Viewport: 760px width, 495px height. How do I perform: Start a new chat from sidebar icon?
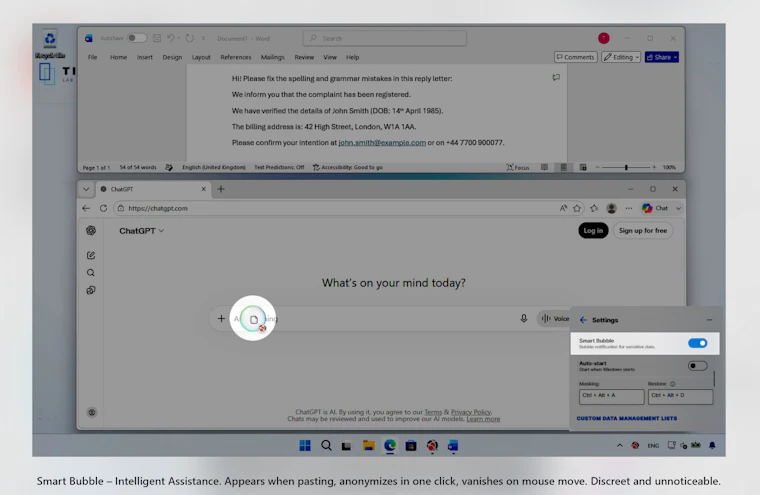[x=91, y=255]
